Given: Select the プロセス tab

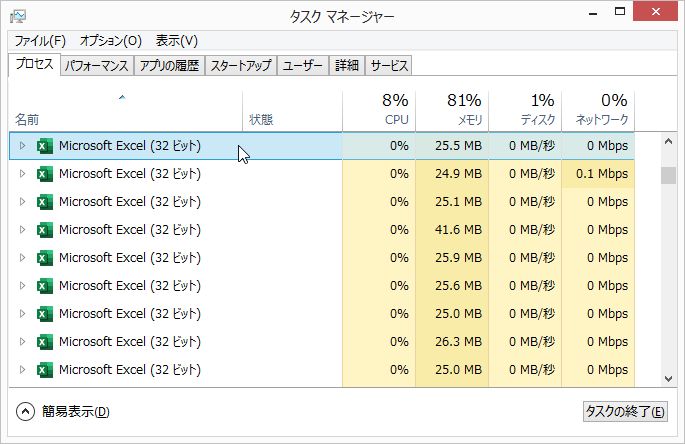Looking at the screenshot, I should 34,64.
